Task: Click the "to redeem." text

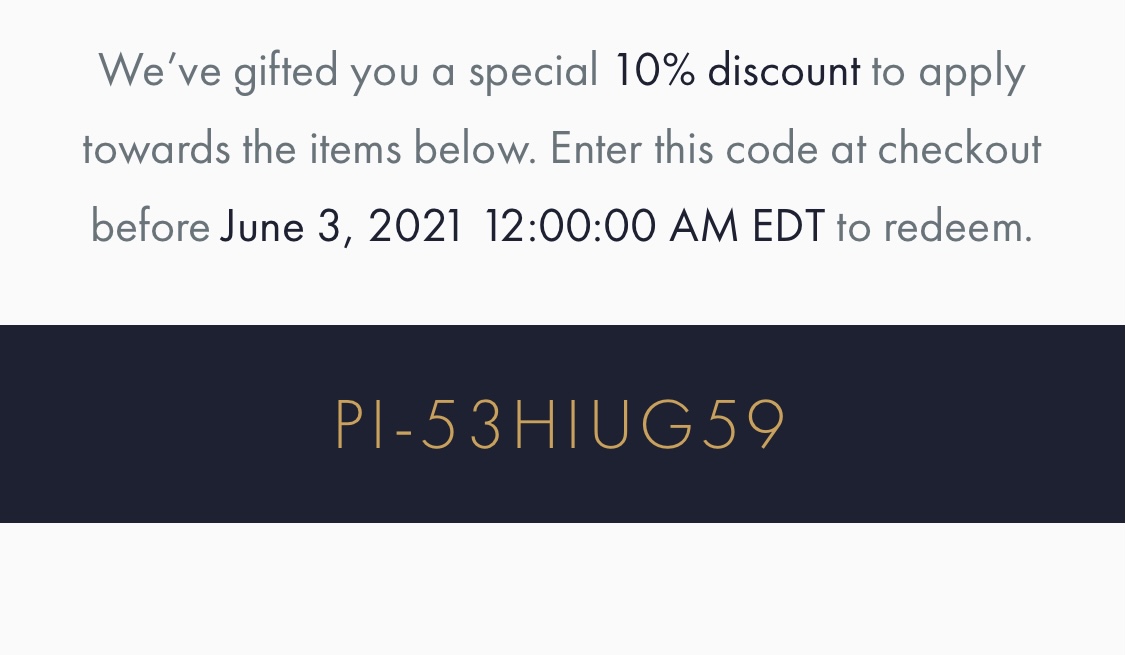Action: (x=933, y=227)
